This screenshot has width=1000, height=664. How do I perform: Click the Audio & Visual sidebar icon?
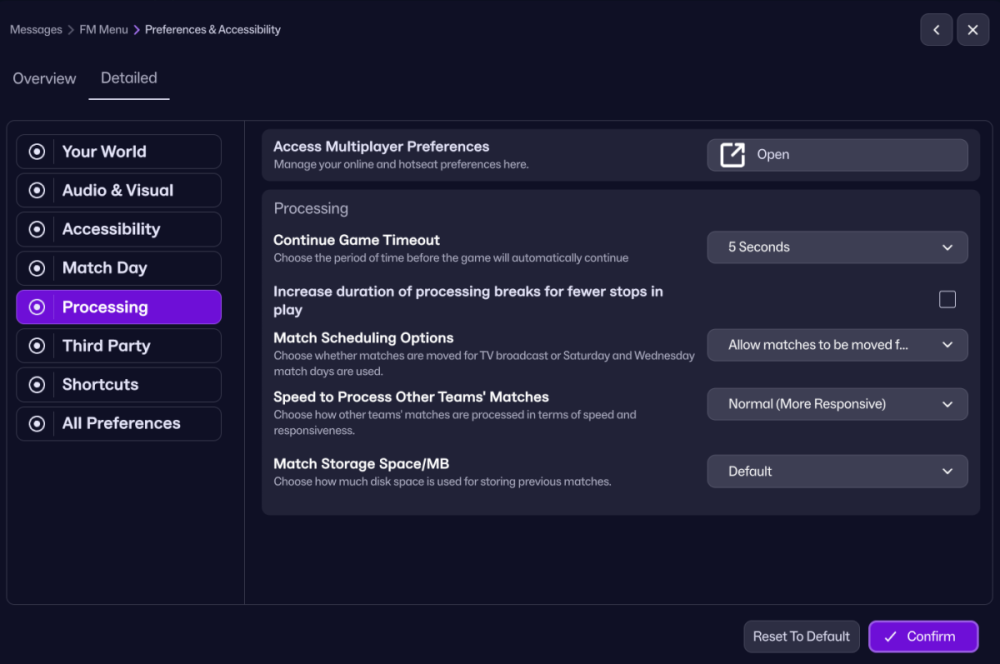tap(37, 190)
